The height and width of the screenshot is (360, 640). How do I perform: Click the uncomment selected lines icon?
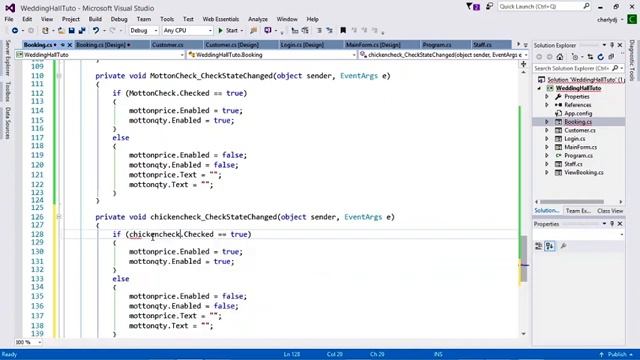(x=329, y=31)
